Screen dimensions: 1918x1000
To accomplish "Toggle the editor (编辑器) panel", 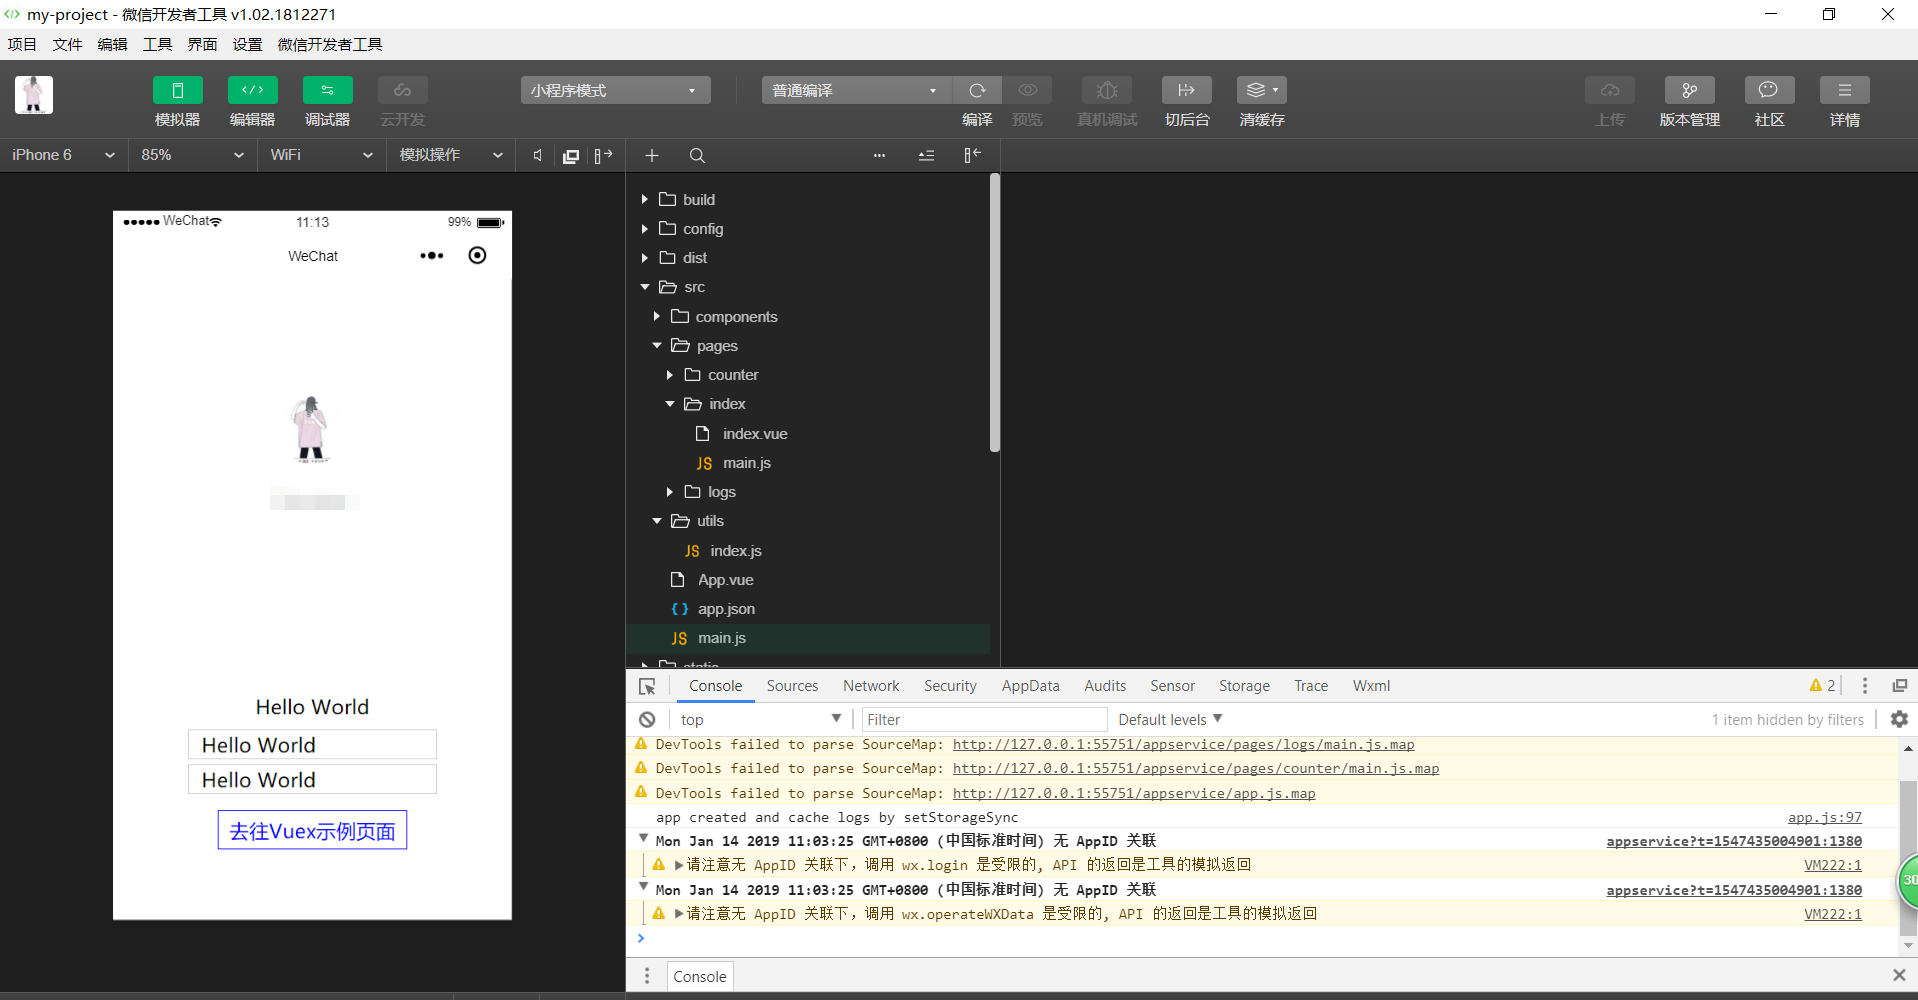I will click(253, 90).
